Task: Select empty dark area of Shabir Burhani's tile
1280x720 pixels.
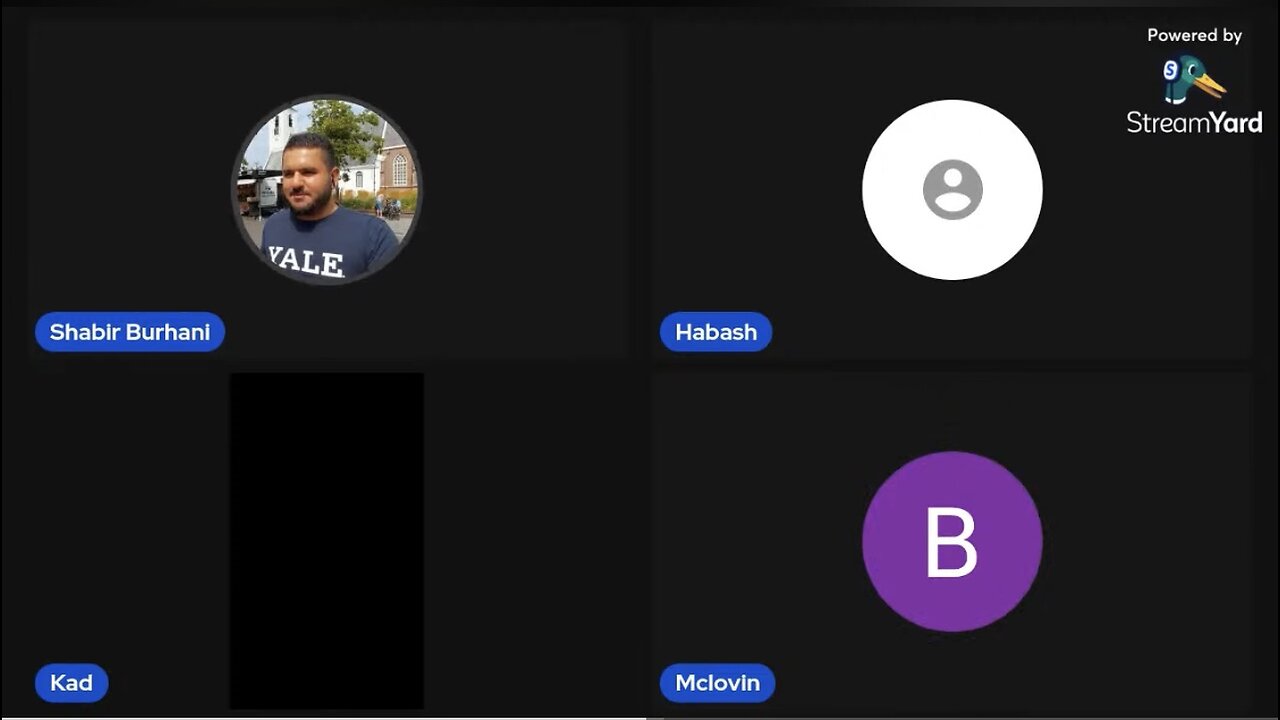Action: pos(520,190)
